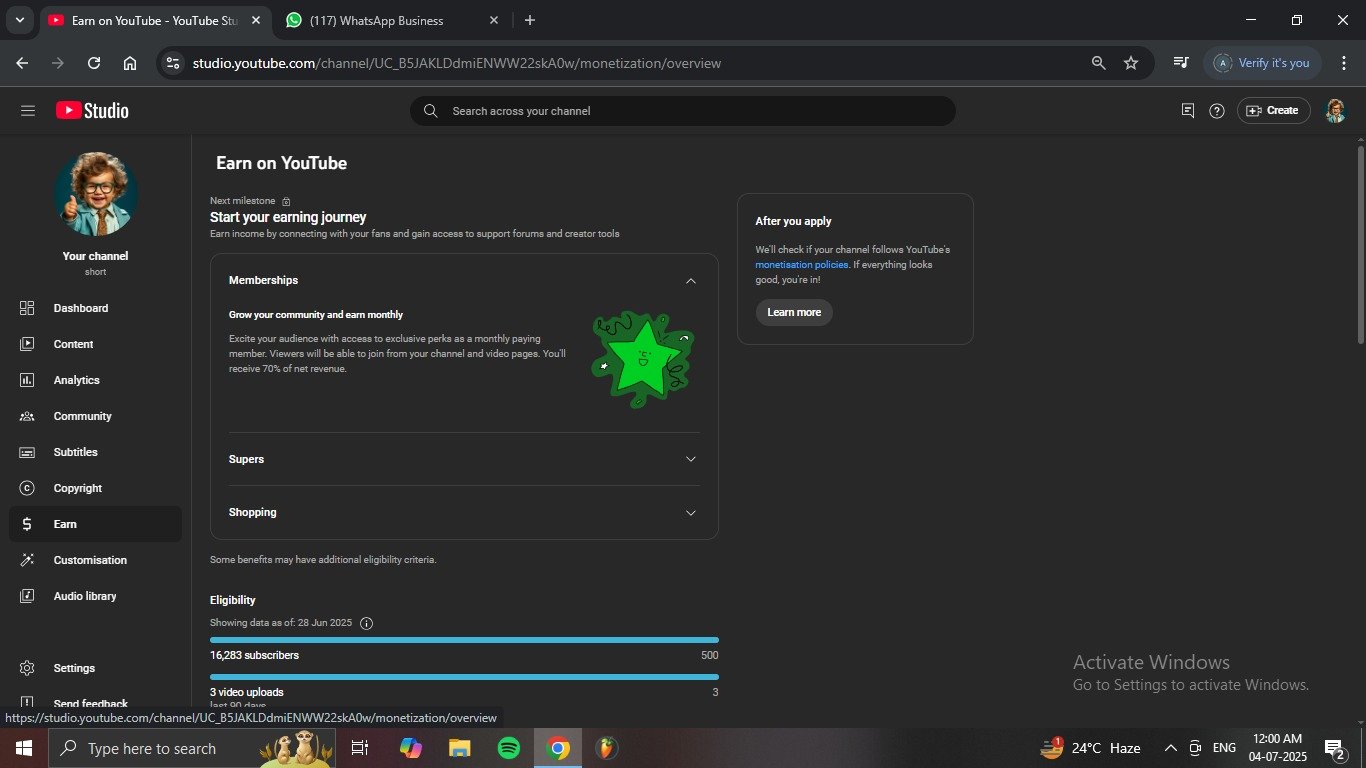Click the lock icon beside Next milestone
Screen dimensions: 1366x768
[286, 201]
